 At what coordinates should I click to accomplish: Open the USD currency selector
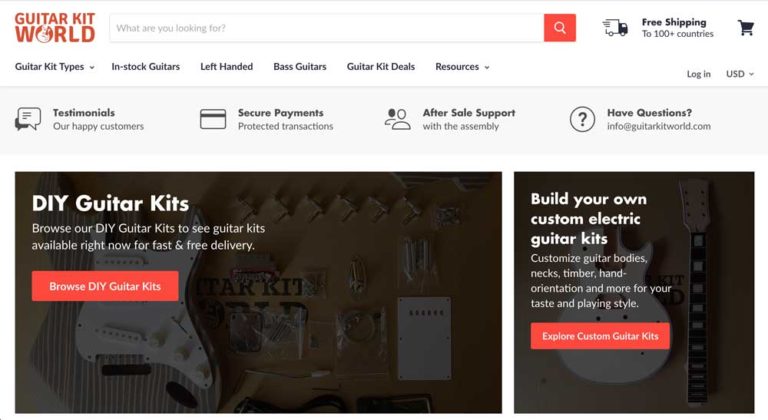pyautogui.click(x=740, y=74)
